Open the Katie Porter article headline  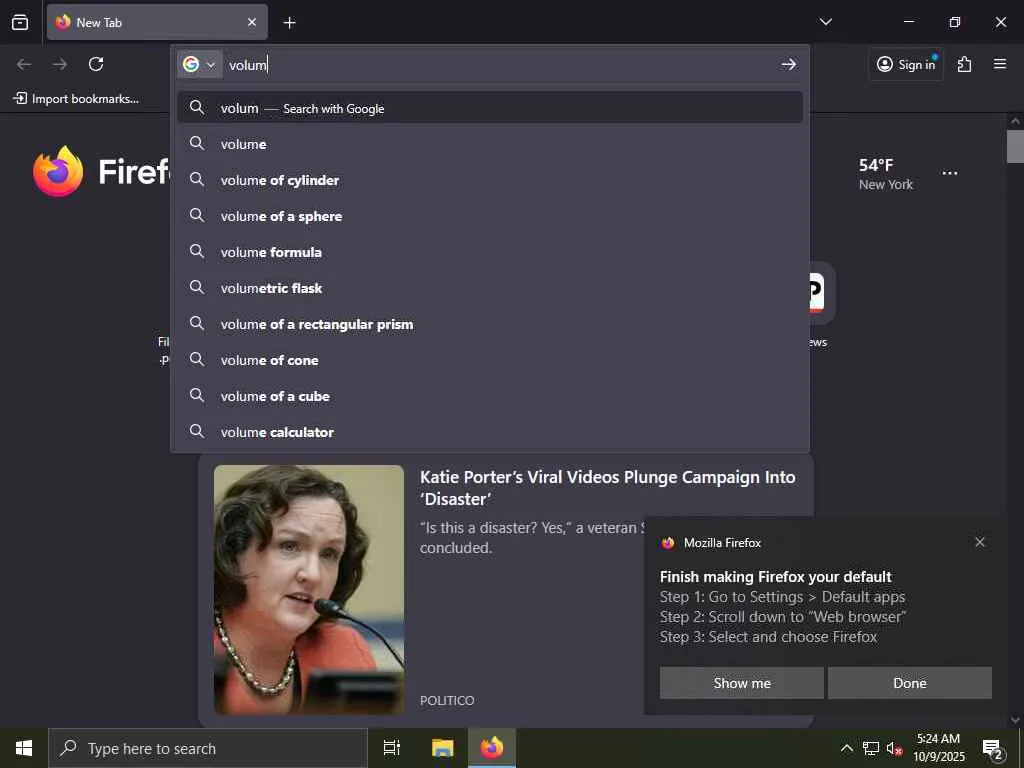click(607, 488)
